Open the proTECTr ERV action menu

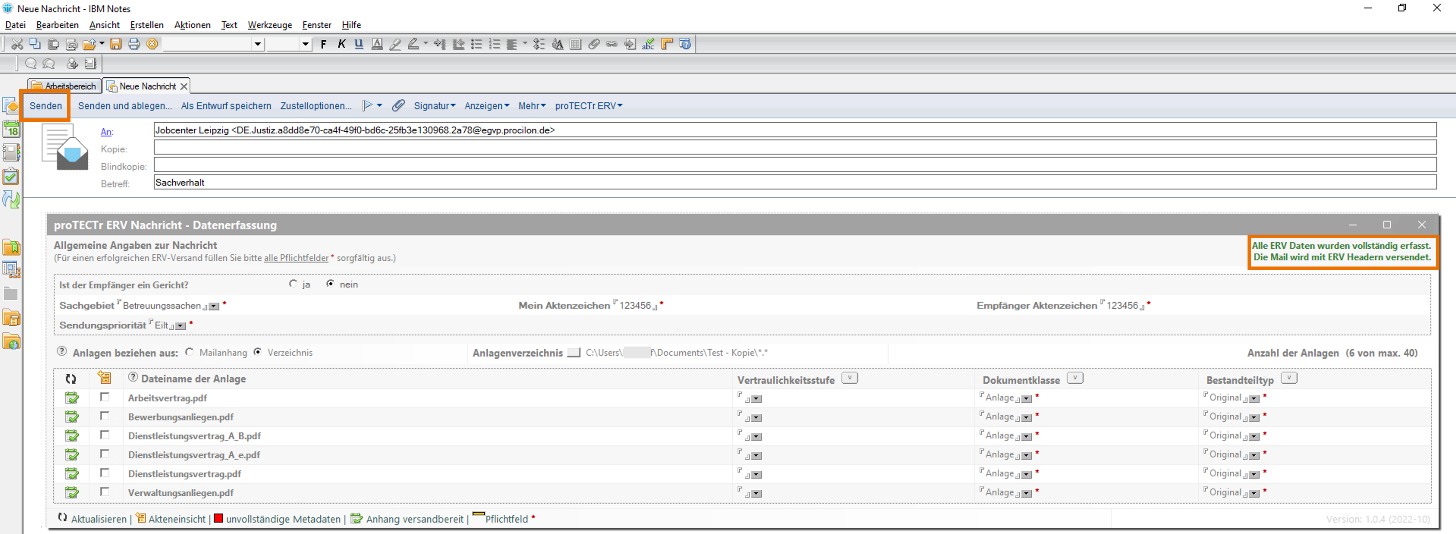(x=588, y=105)
